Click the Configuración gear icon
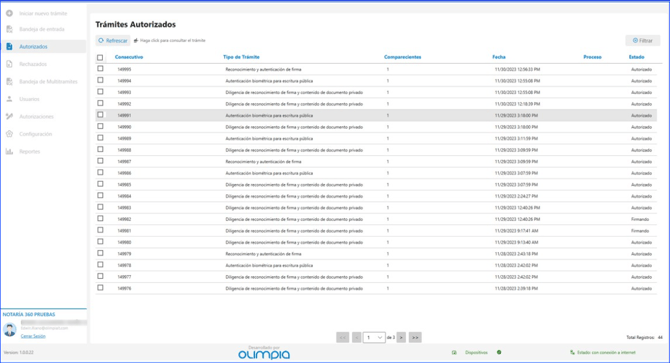The width and height of the screenshot is (670, 363). tap(9, 134)
